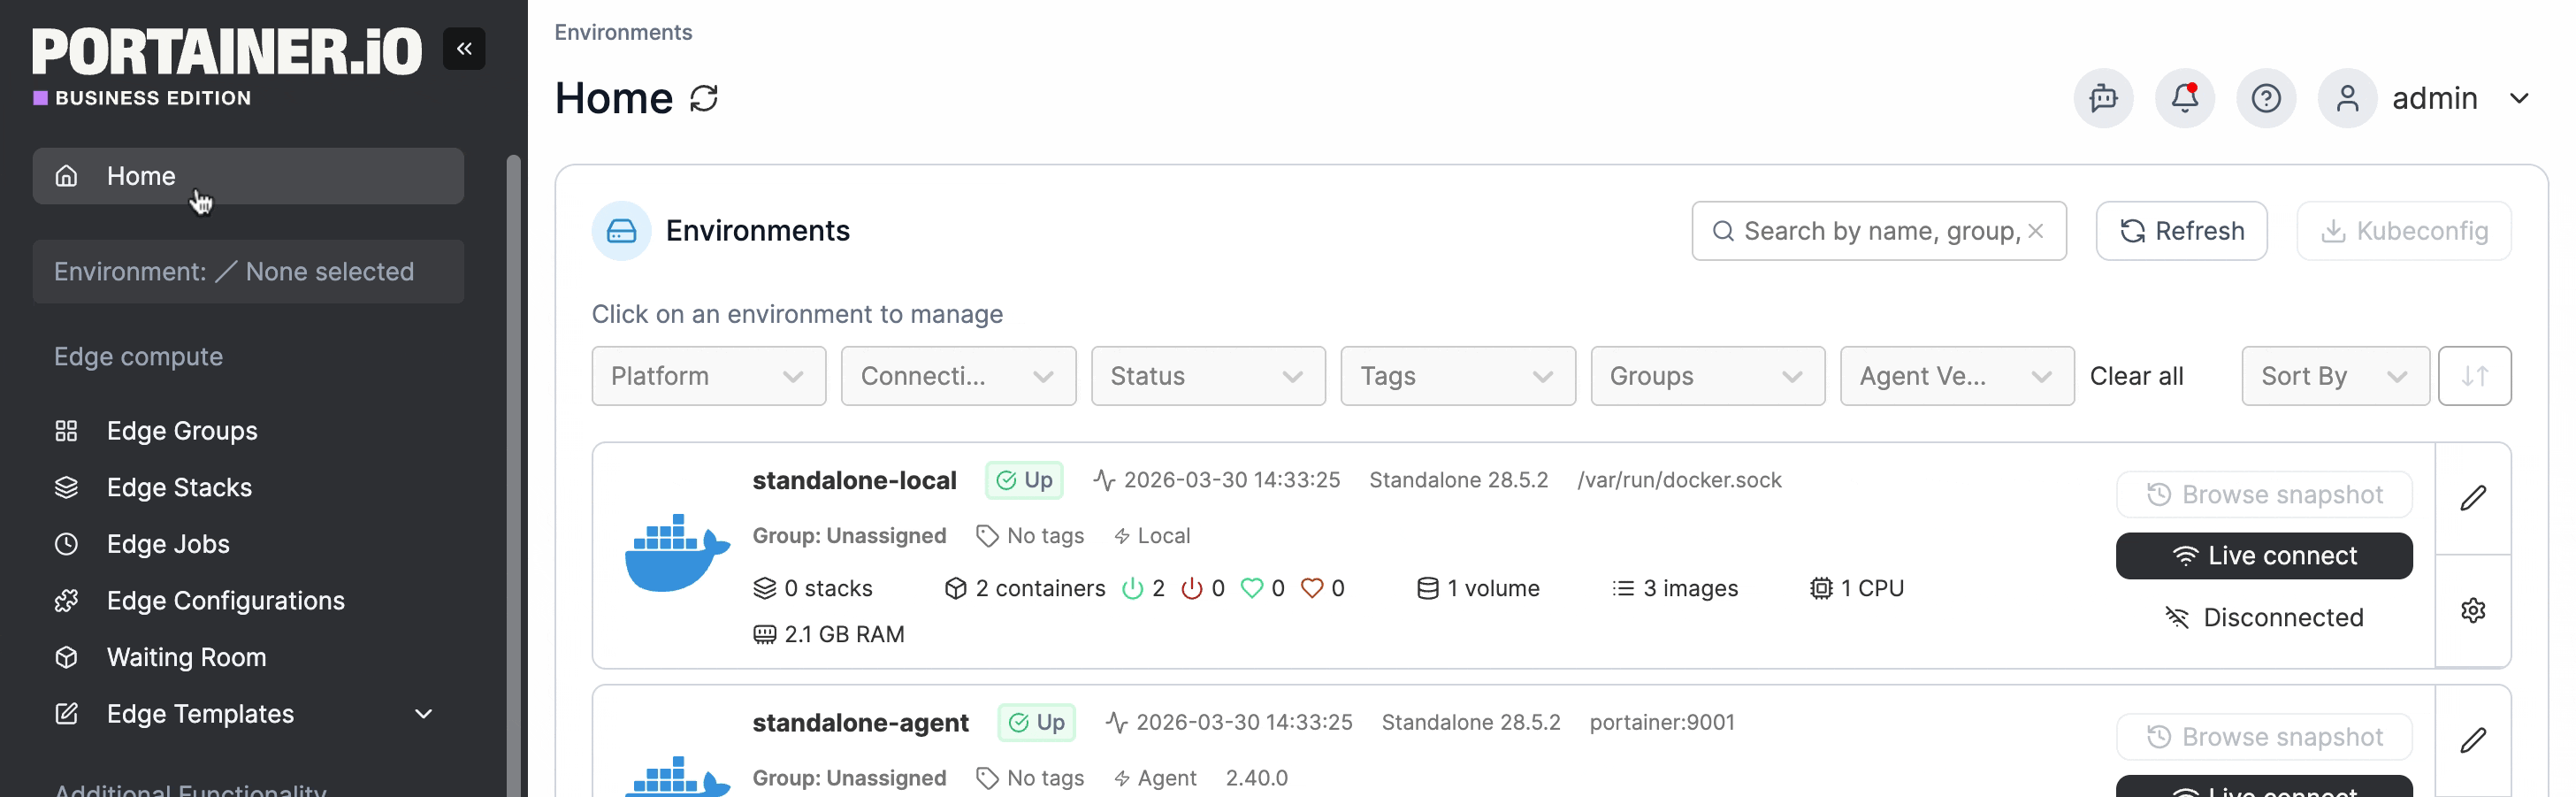
Task: Open the Groups filter dropdown
Action: (x=1707, y=376)
